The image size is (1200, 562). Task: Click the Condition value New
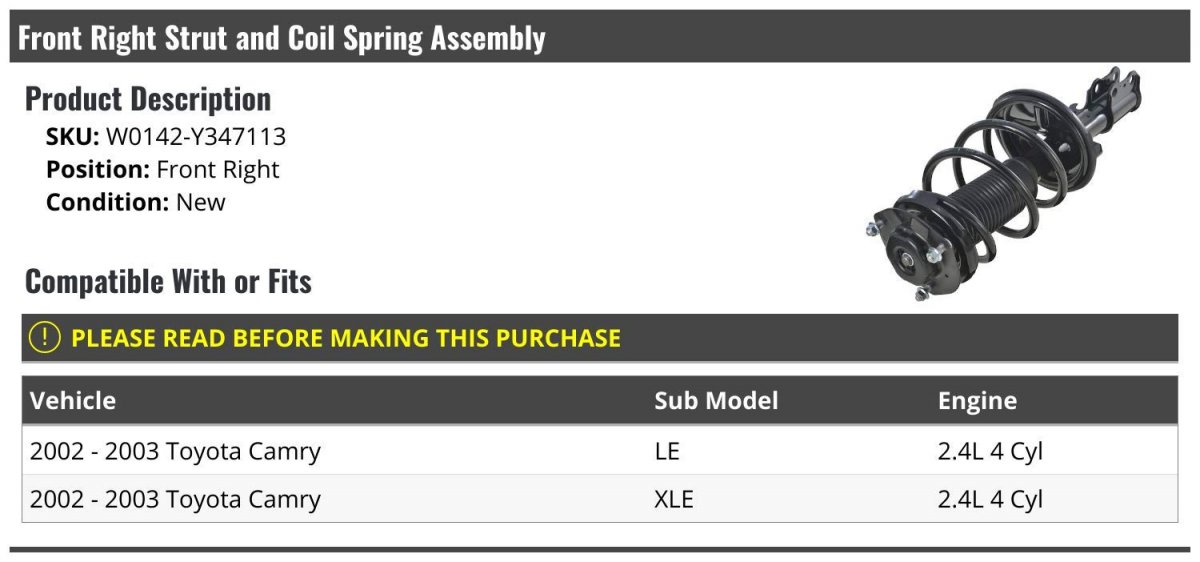tap(201, 202)
